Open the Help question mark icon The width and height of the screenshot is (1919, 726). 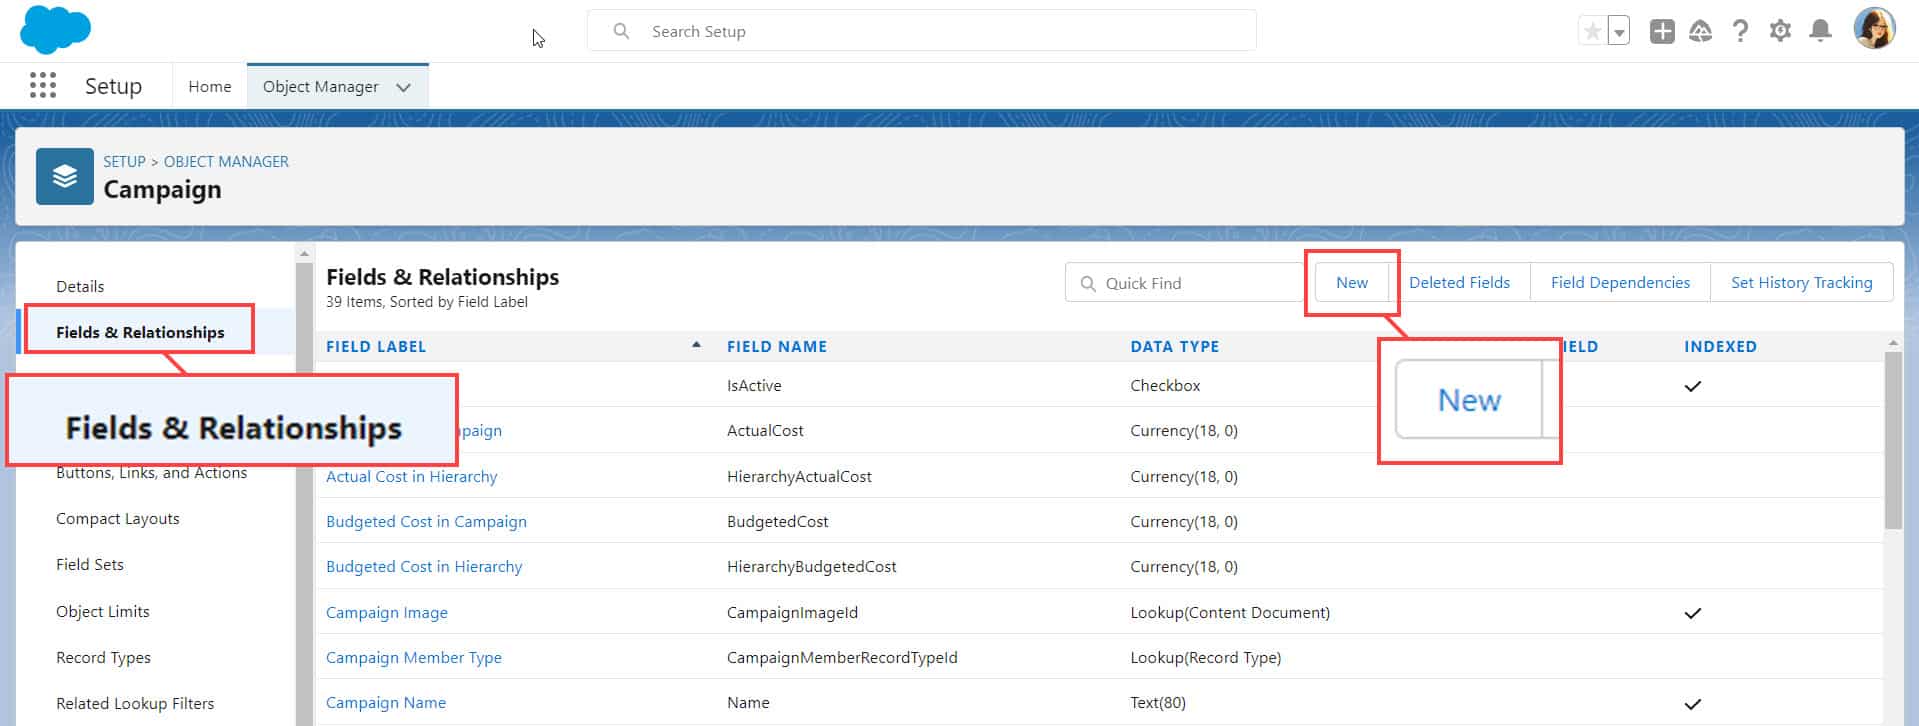(1740, 31)
